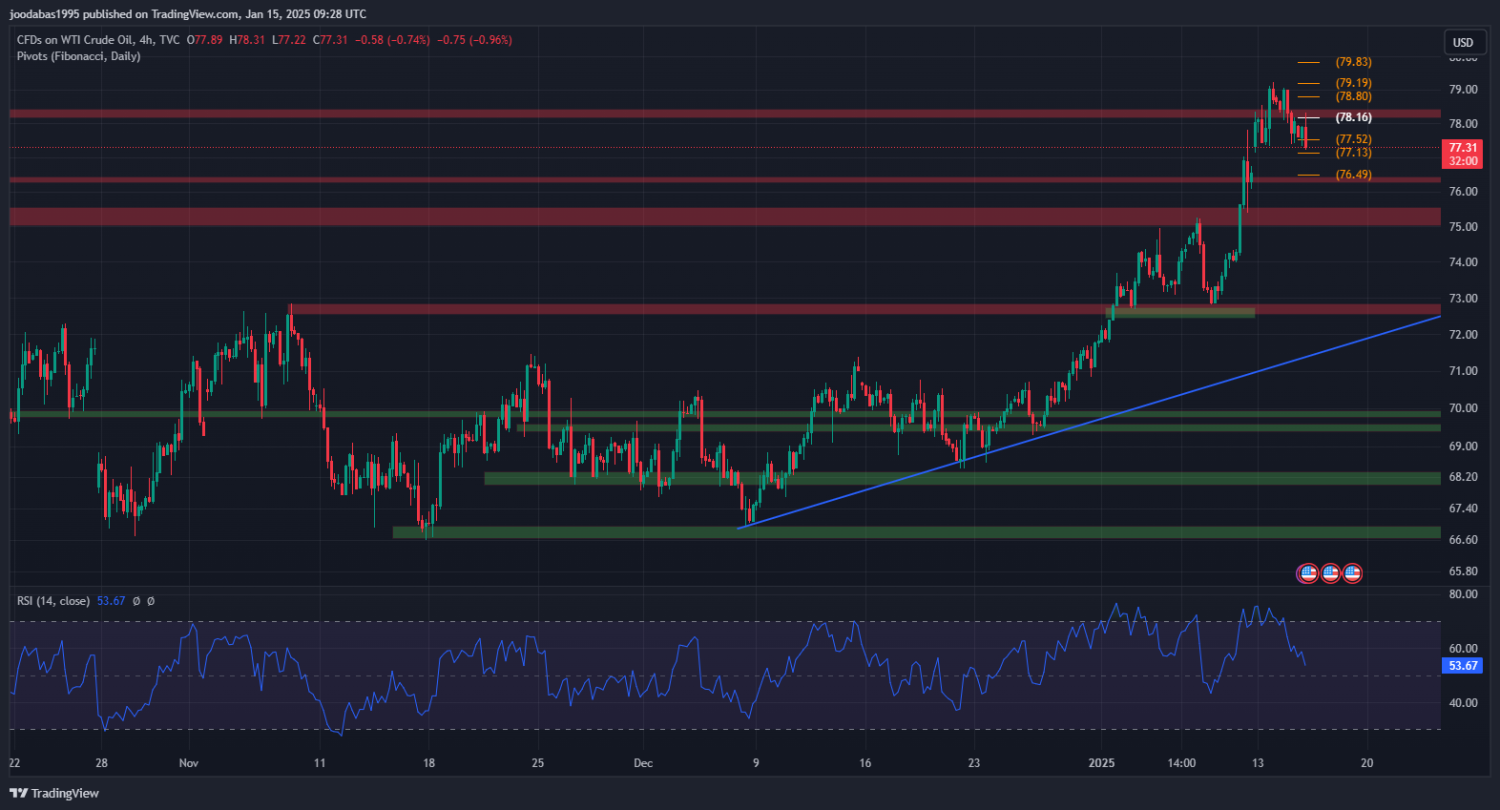The width and height of the screenshot is (1500, 810).
Task: Click the 79.19 pivot level label
Action: 1353,83
